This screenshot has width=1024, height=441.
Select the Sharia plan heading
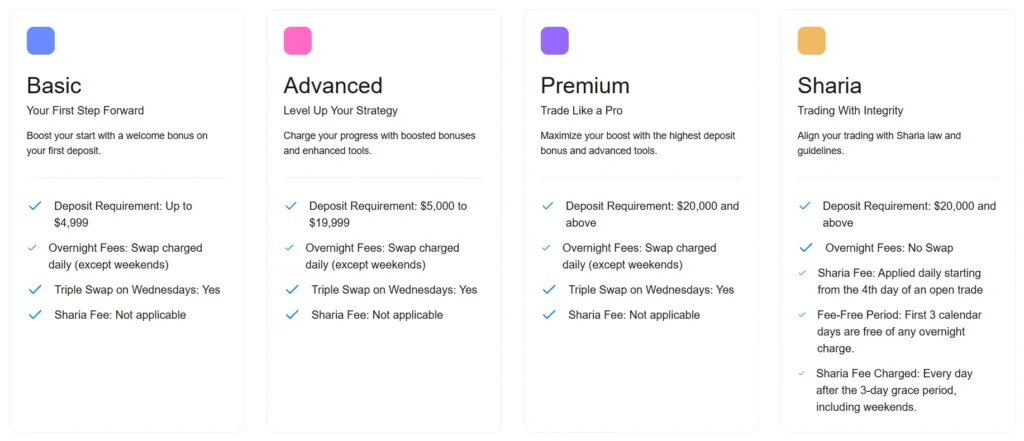pos(830,85)
